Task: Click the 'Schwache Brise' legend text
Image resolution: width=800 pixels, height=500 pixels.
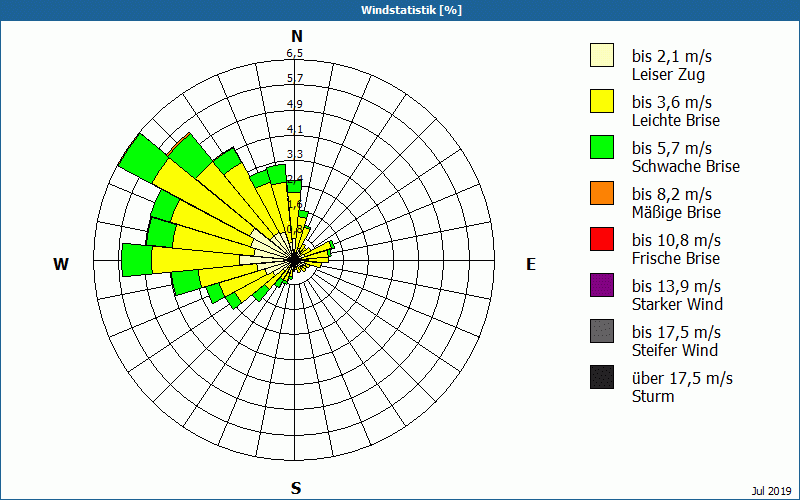Action: pos(686,166)
